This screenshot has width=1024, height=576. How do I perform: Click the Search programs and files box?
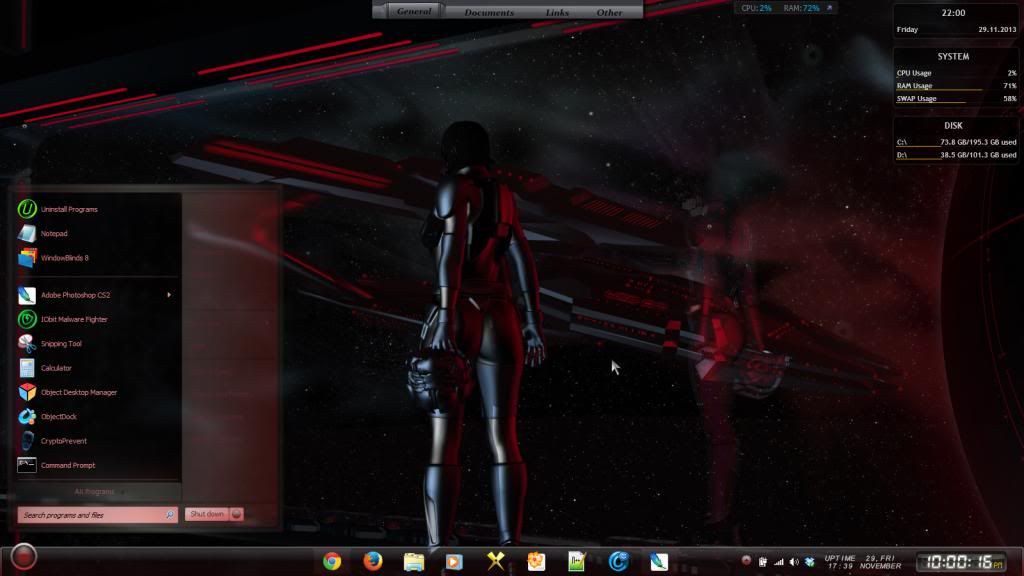coord(97,515)
